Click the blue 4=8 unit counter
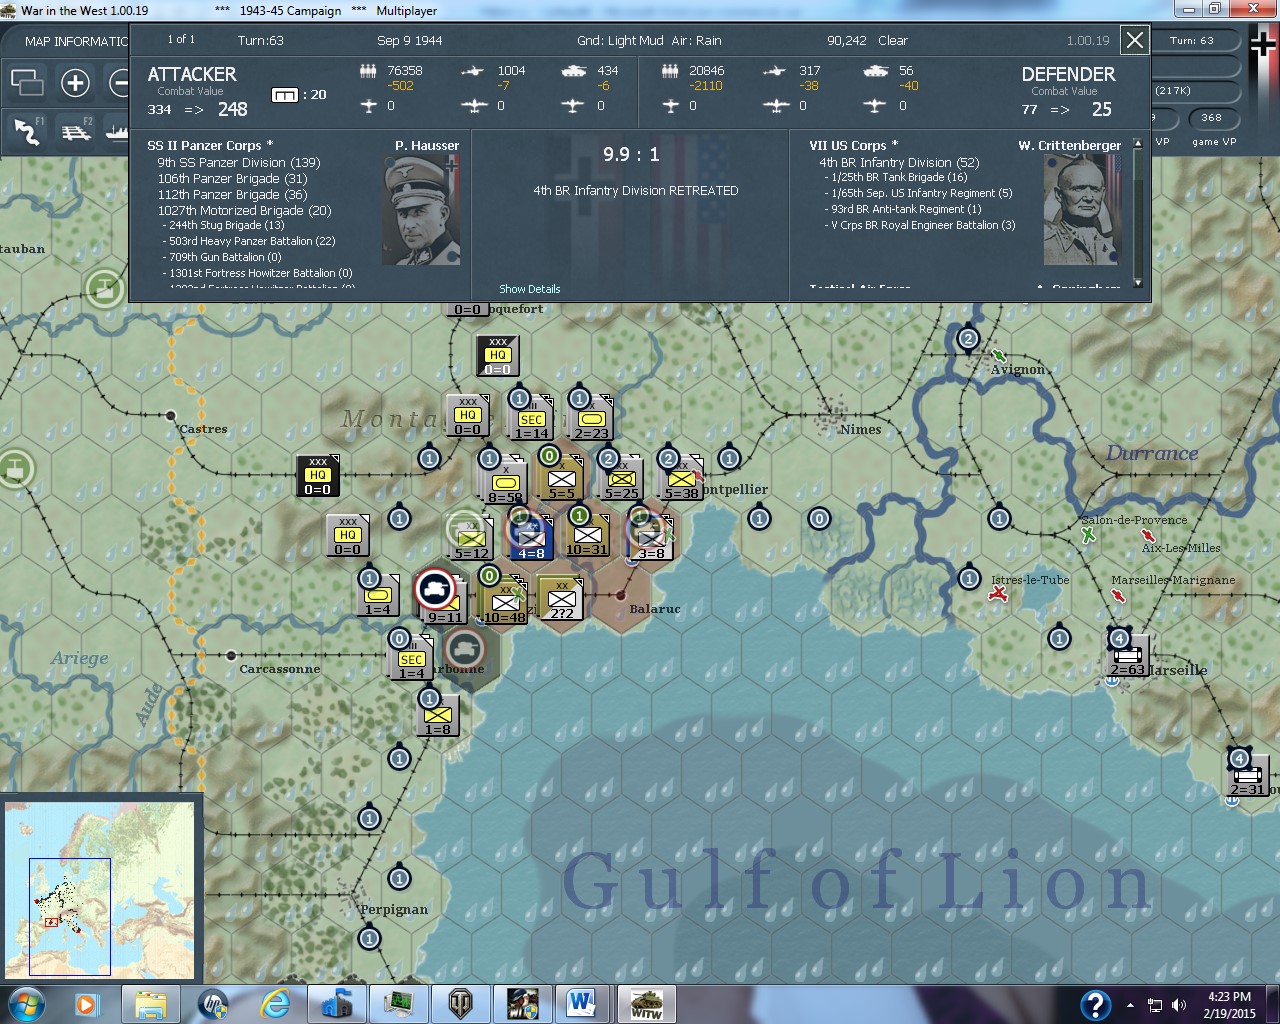The width and height of the screenshot is (1280, 1024). coord(531,540)
